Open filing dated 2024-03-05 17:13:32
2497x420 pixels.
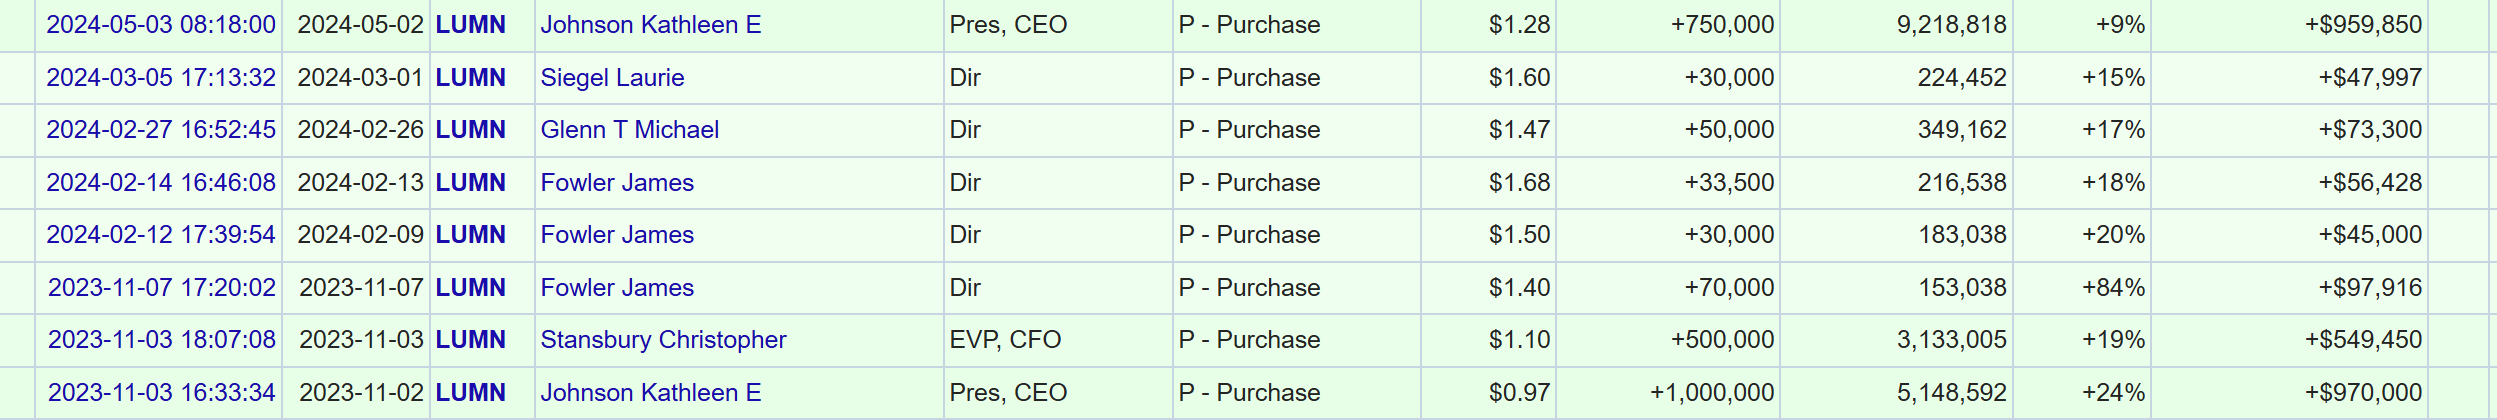click(x=161, y=78)
